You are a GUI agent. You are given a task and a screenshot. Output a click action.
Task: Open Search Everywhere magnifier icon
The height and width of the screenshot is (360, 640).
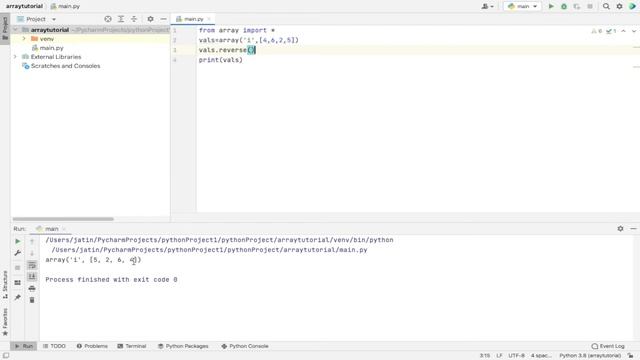[606, 6]
